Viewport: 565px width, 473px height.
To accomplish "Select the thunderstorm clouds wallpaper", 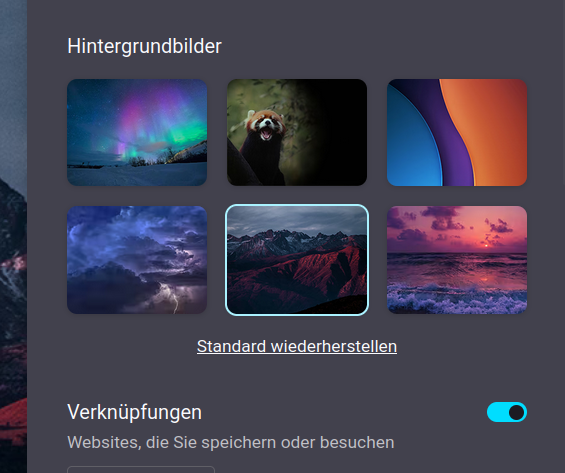I will pos(137,260).
